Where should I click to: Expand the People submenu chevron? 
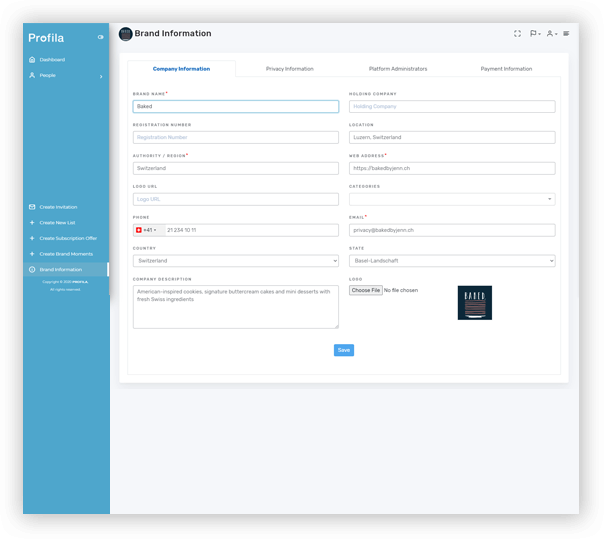pos(101,76)
